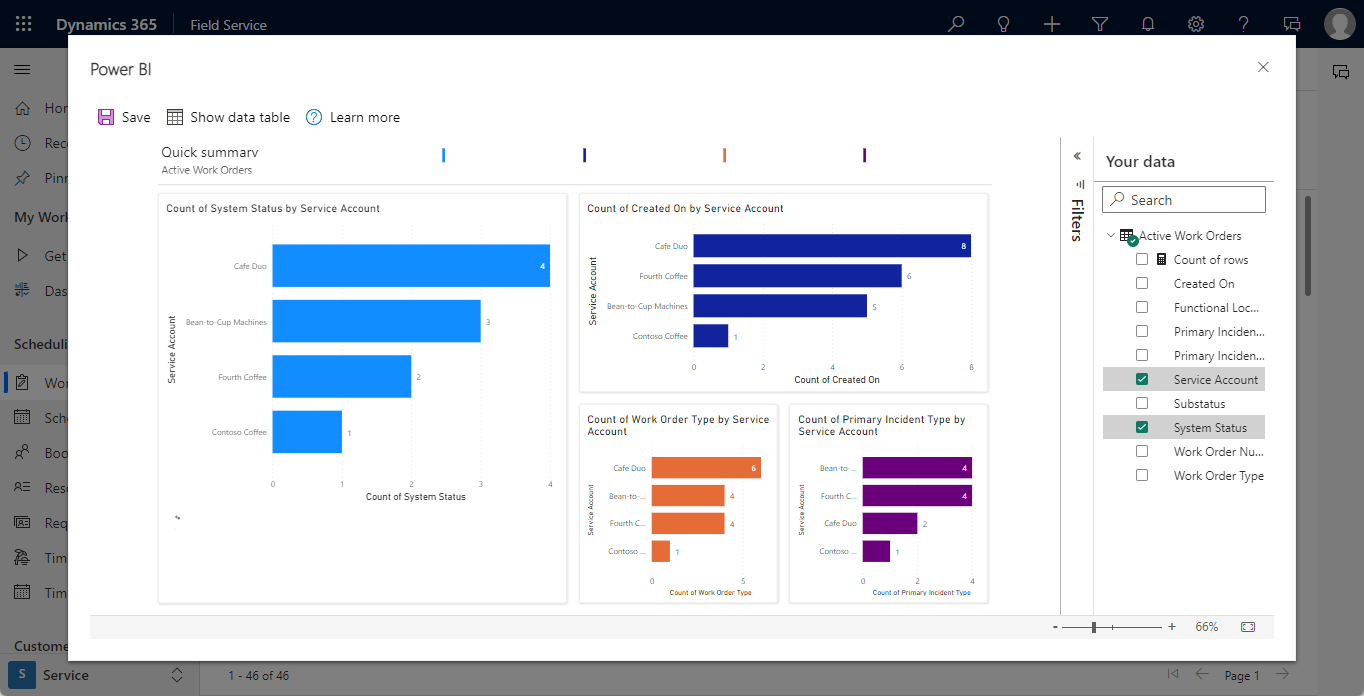Click the Learn more question icon

point(314,117)
